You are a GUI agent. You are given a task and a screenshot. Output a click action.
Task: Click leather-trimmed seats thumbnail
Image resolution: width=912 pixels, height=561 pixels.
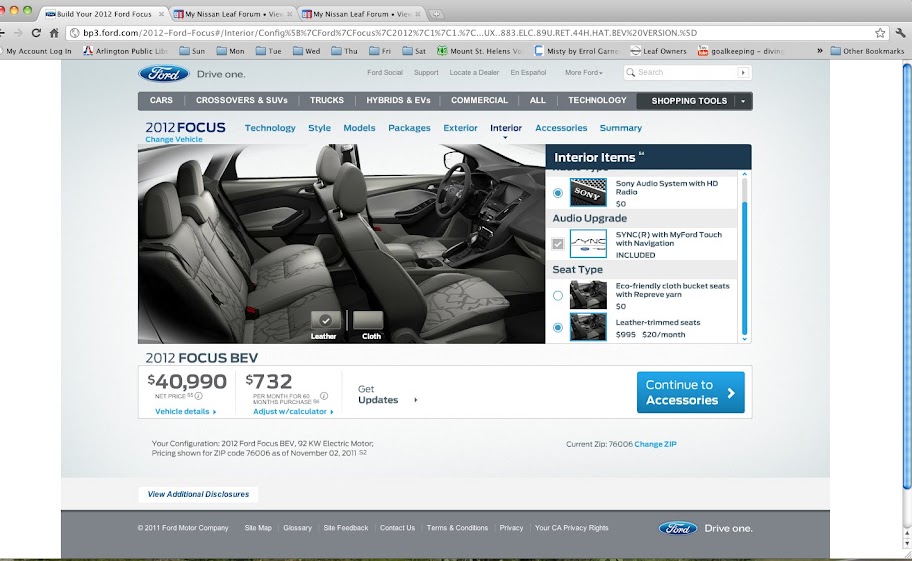588,327
